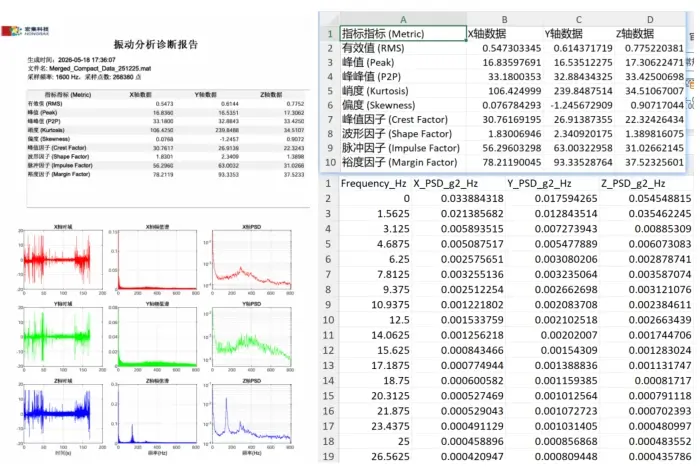This screenshot has height=468, width=700.
Task: Open the green Y-axis amplitude spectrum chart
Action: pyautogui.click(x=157, y=337)
